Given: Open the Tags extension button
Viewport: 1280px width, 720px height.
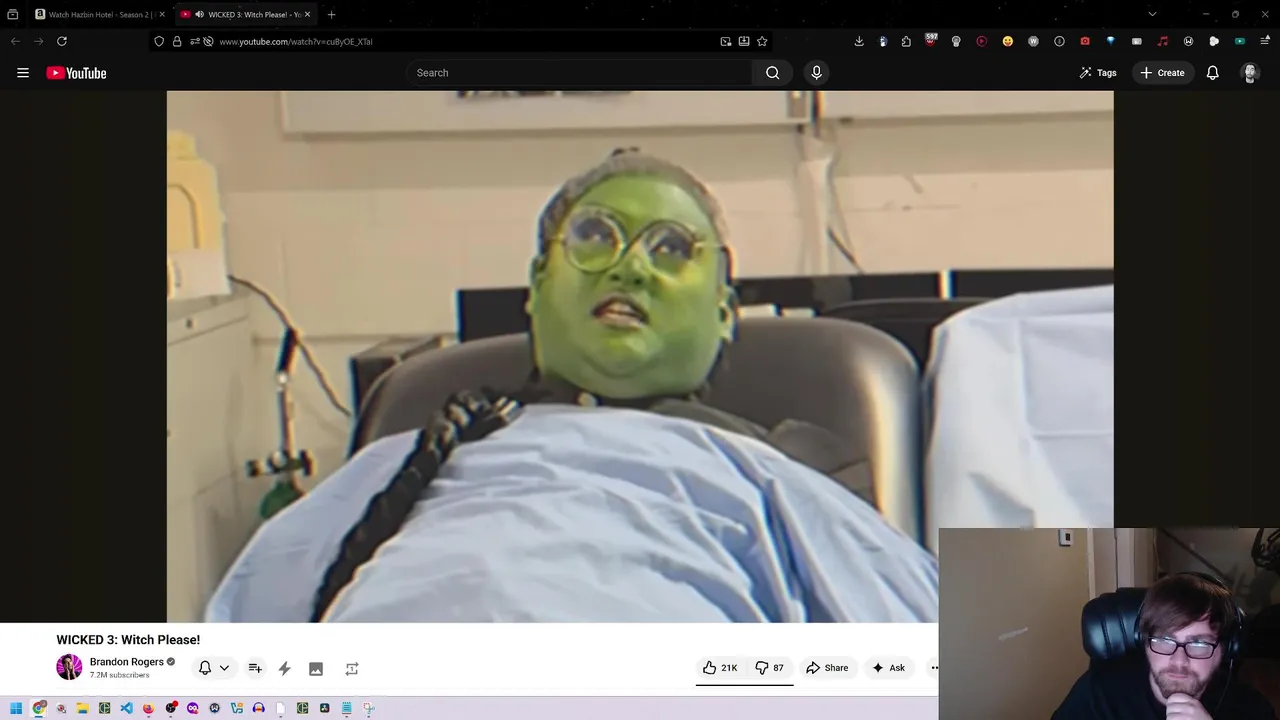Looking at the screenshot, I should pos(1097,73).
